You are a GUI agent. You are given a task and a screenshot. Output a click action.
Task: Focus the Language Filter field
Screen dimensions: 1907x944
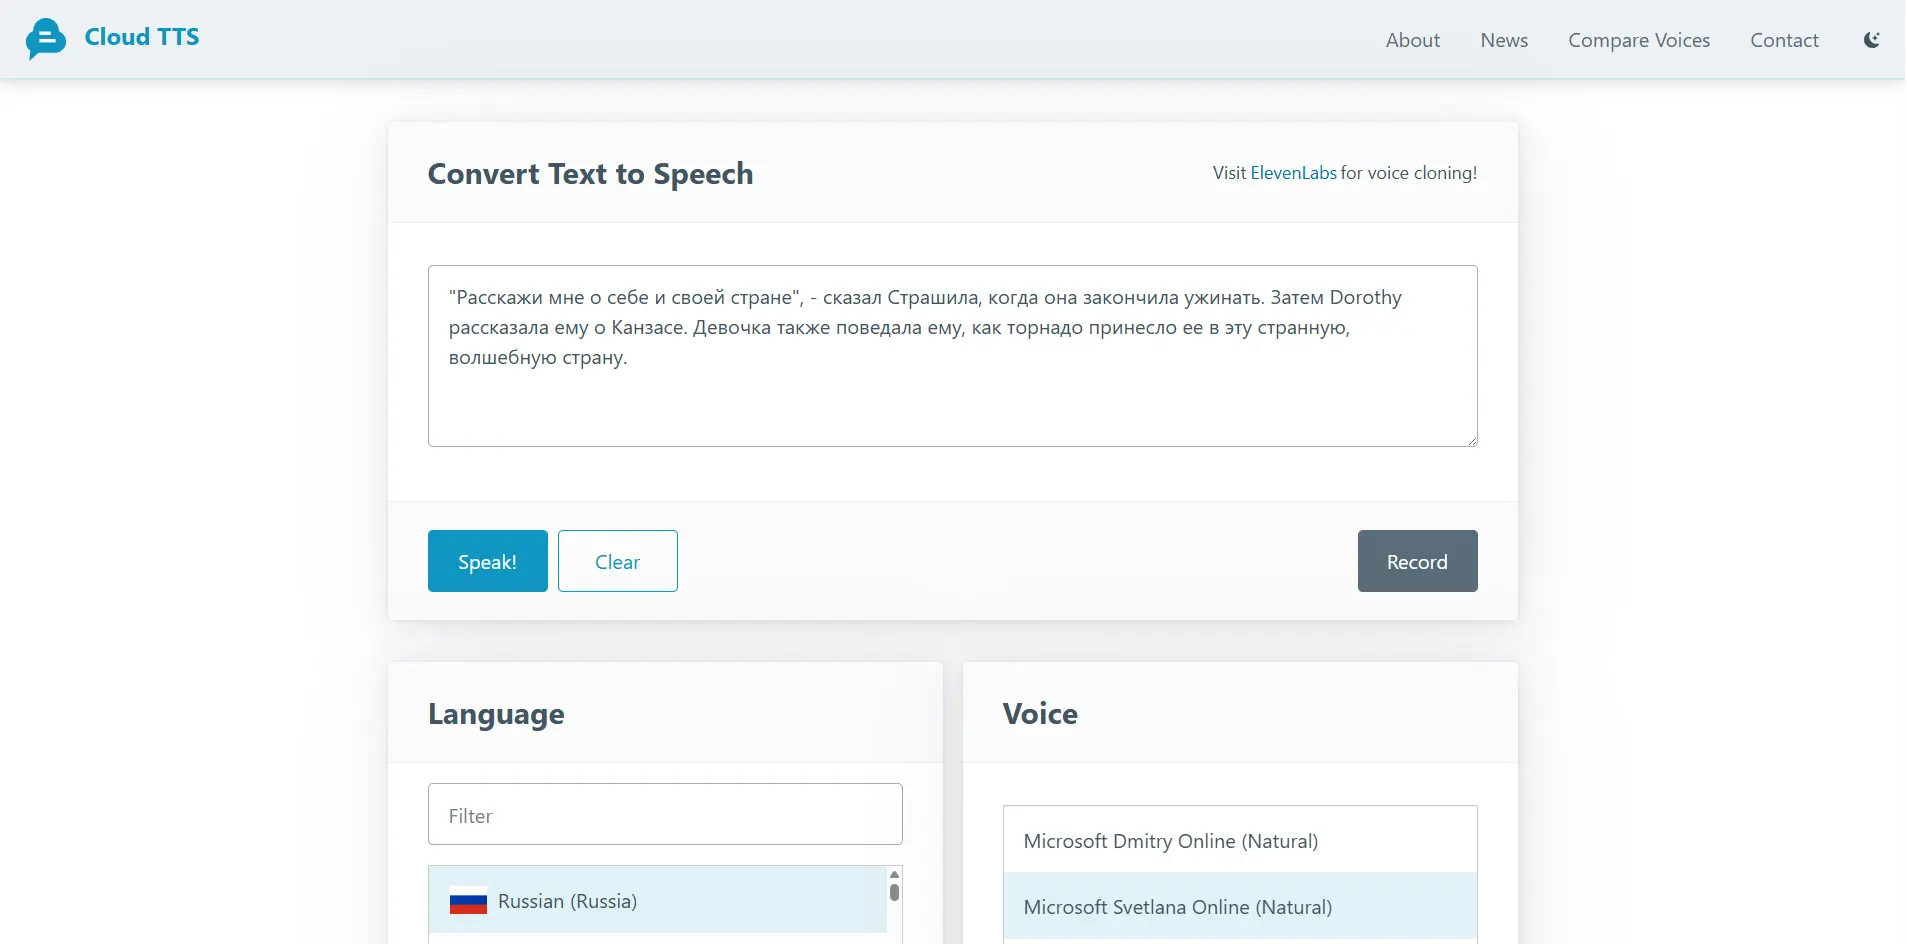click(x=665, y=815)
